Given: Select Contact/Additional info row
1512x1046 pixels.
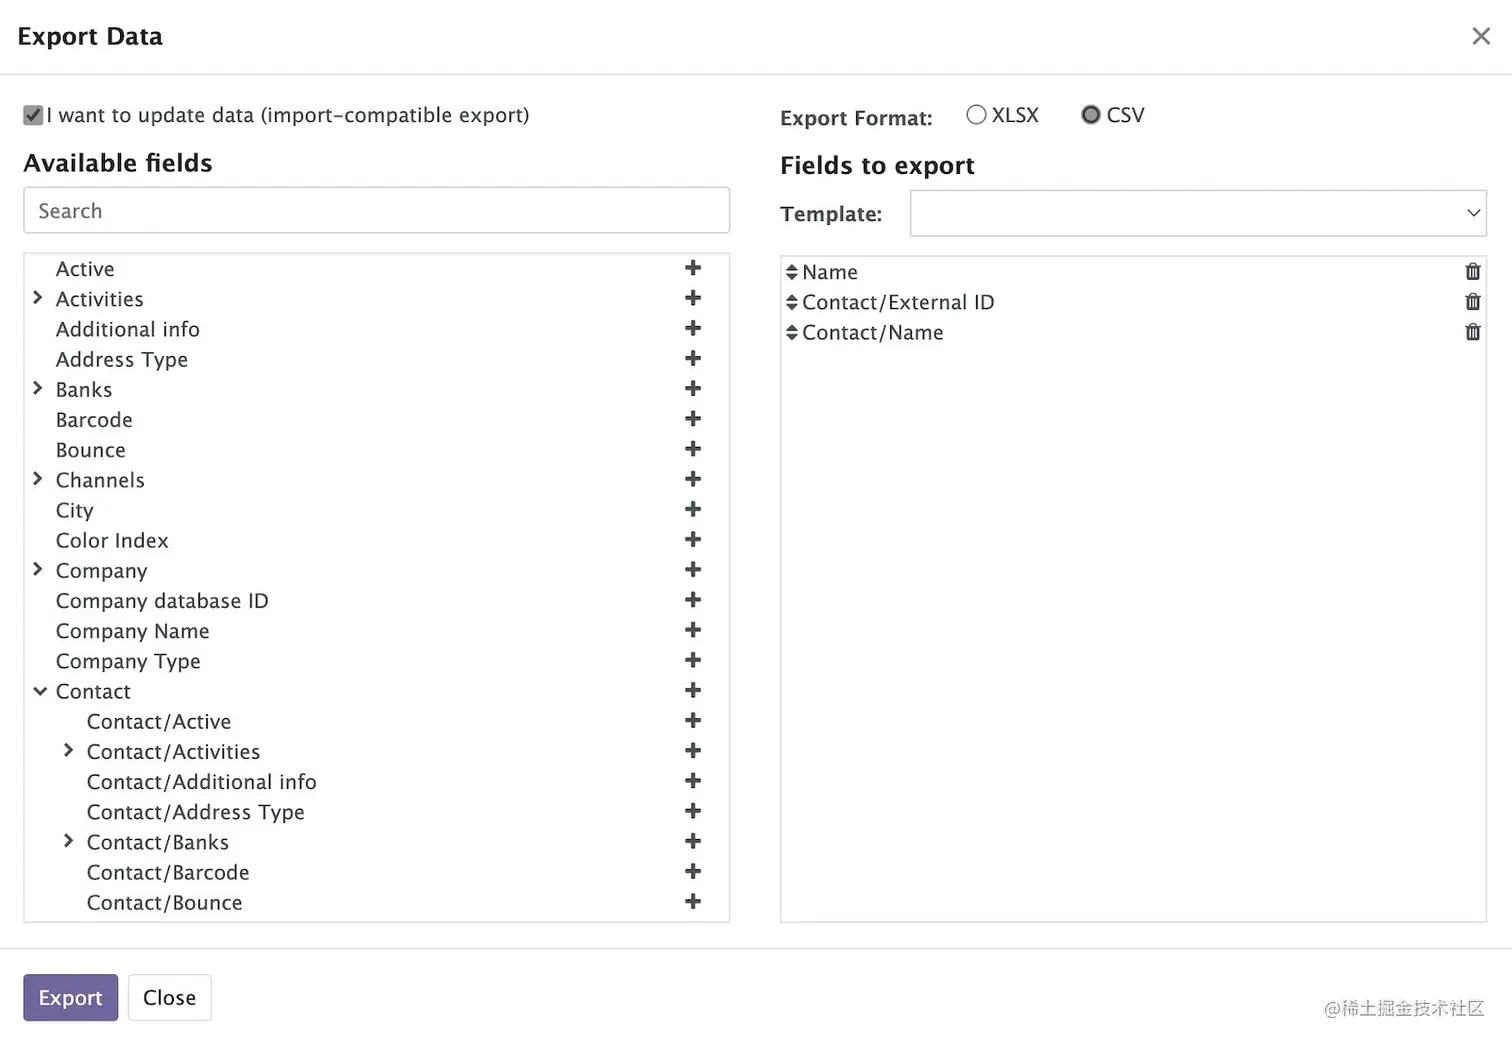Looking at the screenshot, I should (202, 782).
